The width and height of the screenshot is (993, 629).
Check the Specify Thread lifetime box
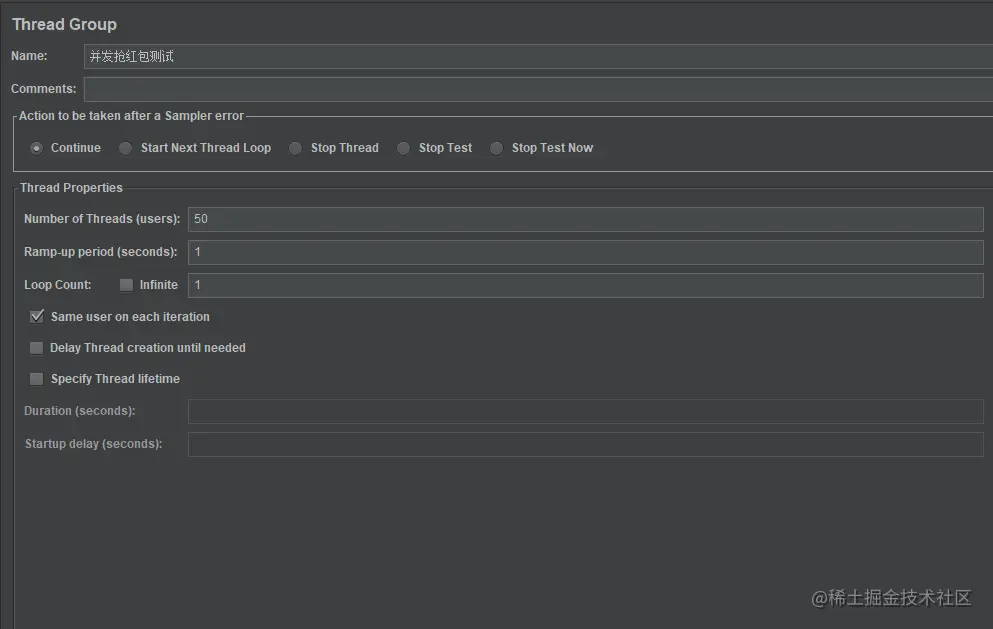click(x=37, y=379)
